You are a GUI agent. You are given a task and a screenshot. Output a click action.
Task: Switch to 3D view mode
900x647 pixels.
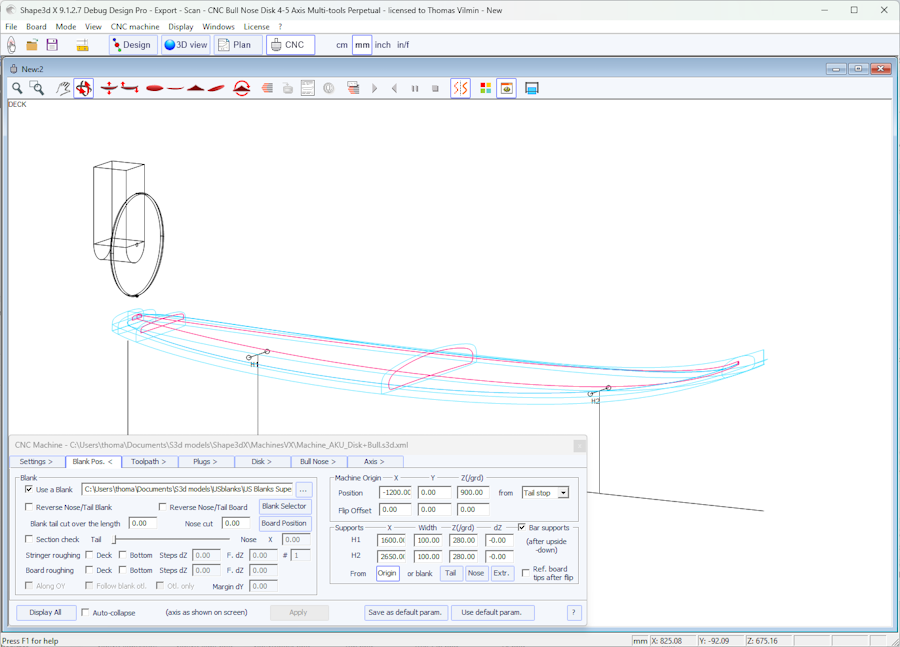tap(186, 45)
